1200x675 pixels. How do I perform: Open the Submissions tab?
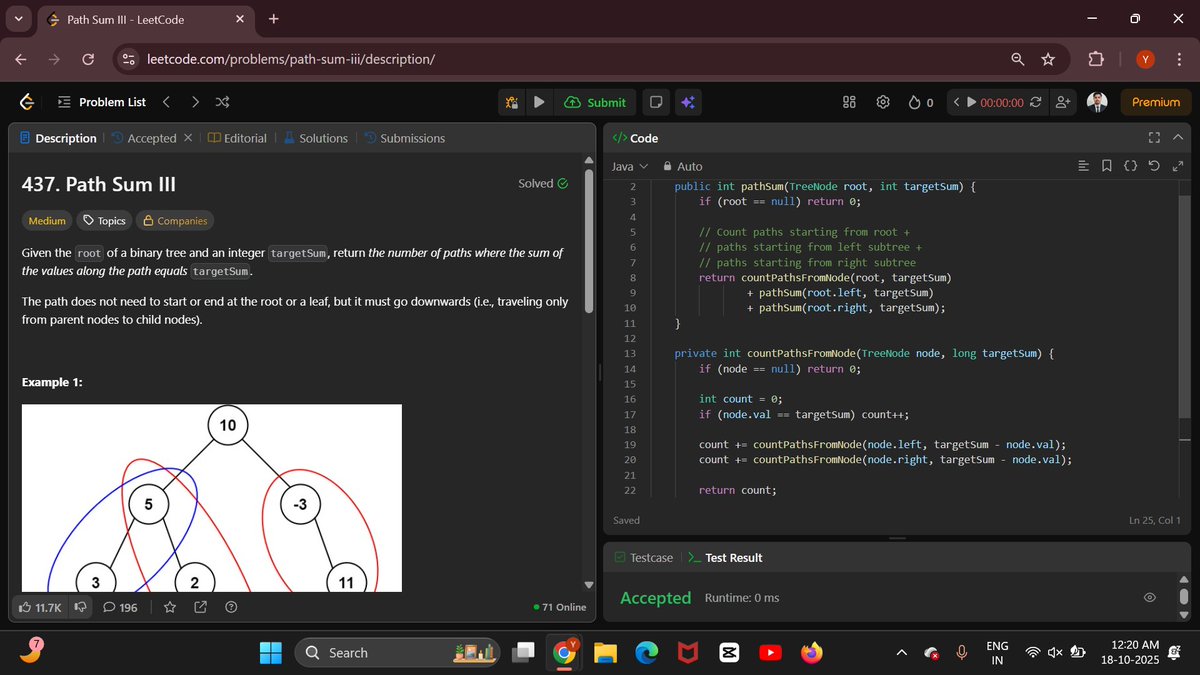404,138
